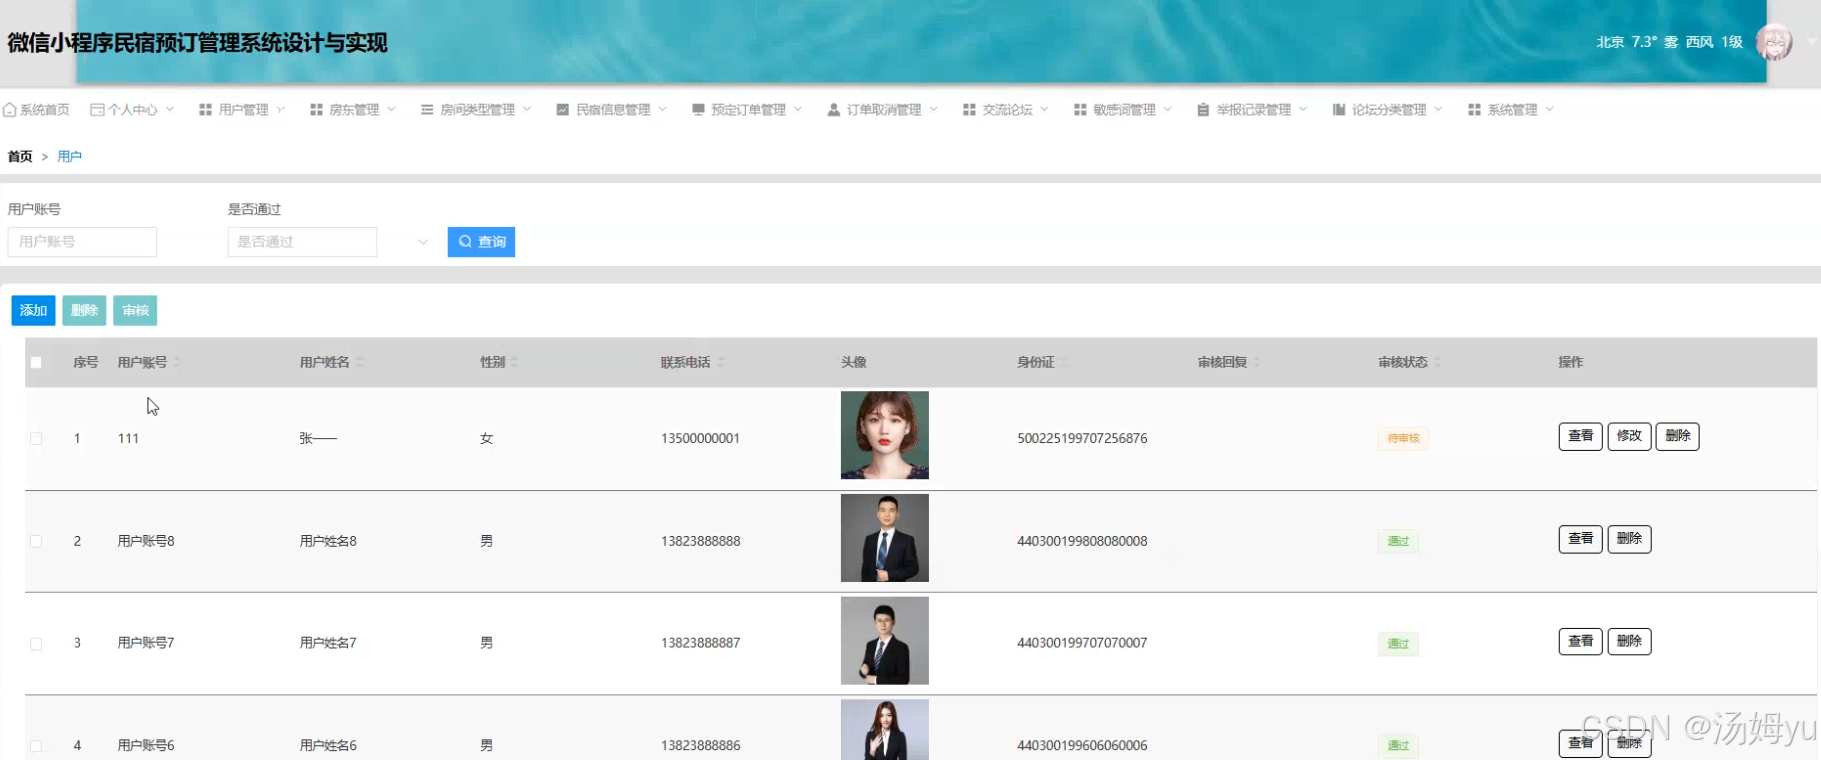Click the sort arrows on 用户账号 column
The height and width of the screenshot is (760, 1821).
(177, 362)
